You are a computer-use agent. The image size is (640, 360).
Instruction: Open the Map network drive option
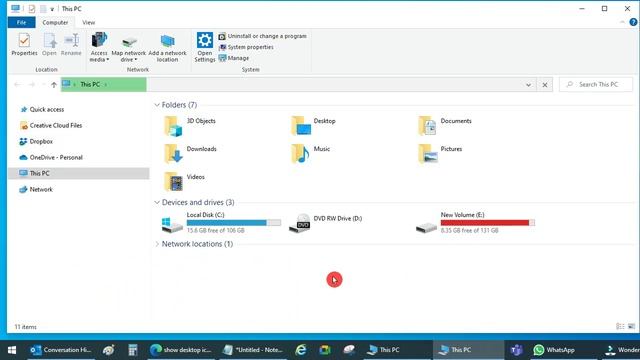pos(129,47)
